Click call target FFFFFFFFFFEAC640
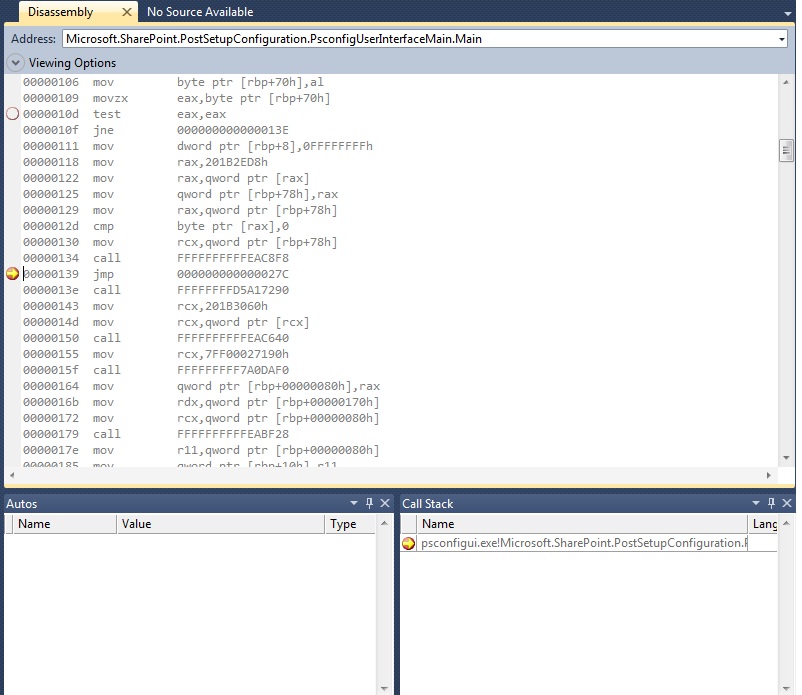The width and height of the screenshot is (802, 695). [233, 338]
